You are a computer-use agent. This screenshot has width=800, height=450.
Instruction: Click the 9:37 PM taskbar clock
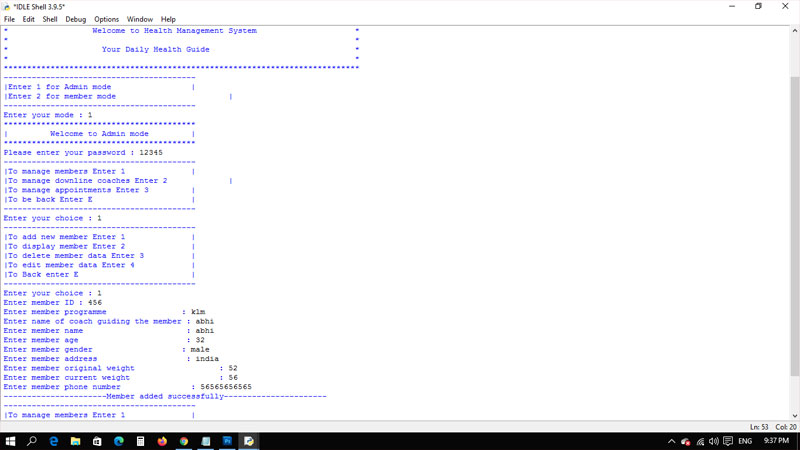coord(776,441)
